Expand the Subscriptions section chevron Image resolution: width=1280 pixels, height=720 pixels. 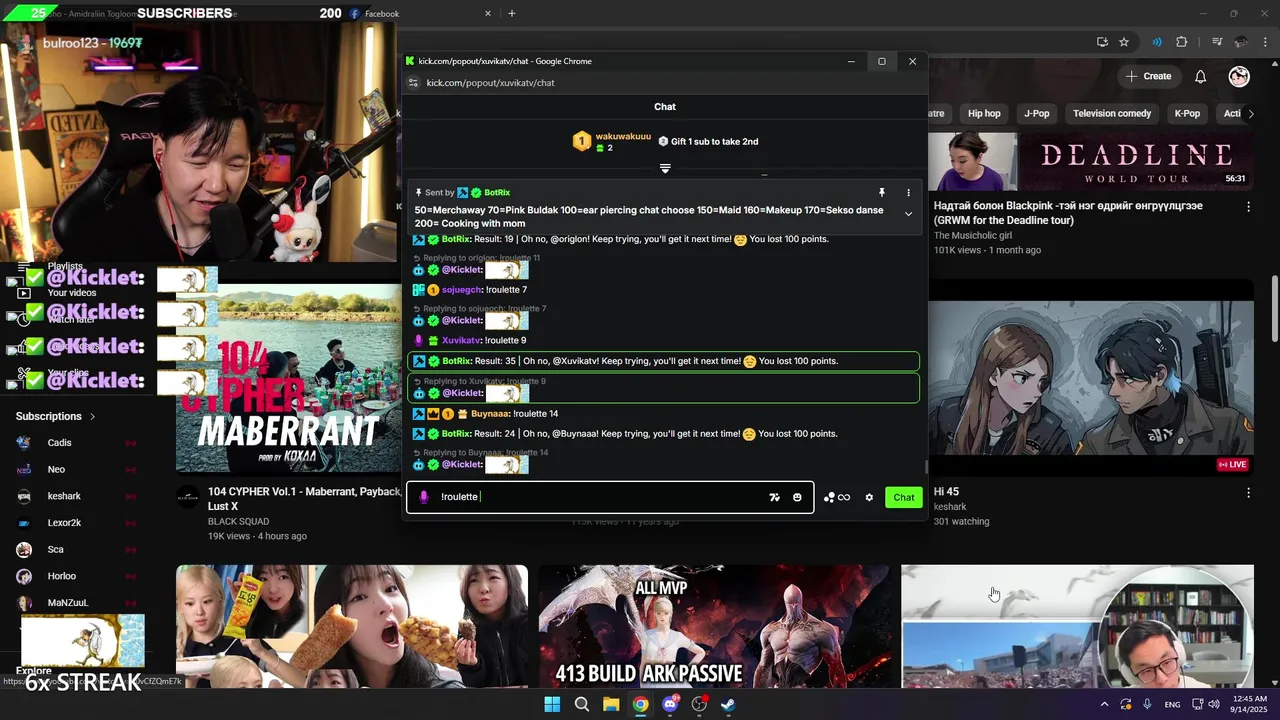click(93, 416)
